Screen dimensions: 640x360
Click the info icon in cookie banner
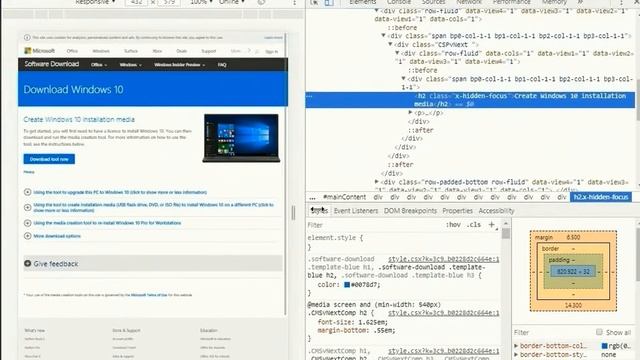pyautogui.click(x=27, y=38)
